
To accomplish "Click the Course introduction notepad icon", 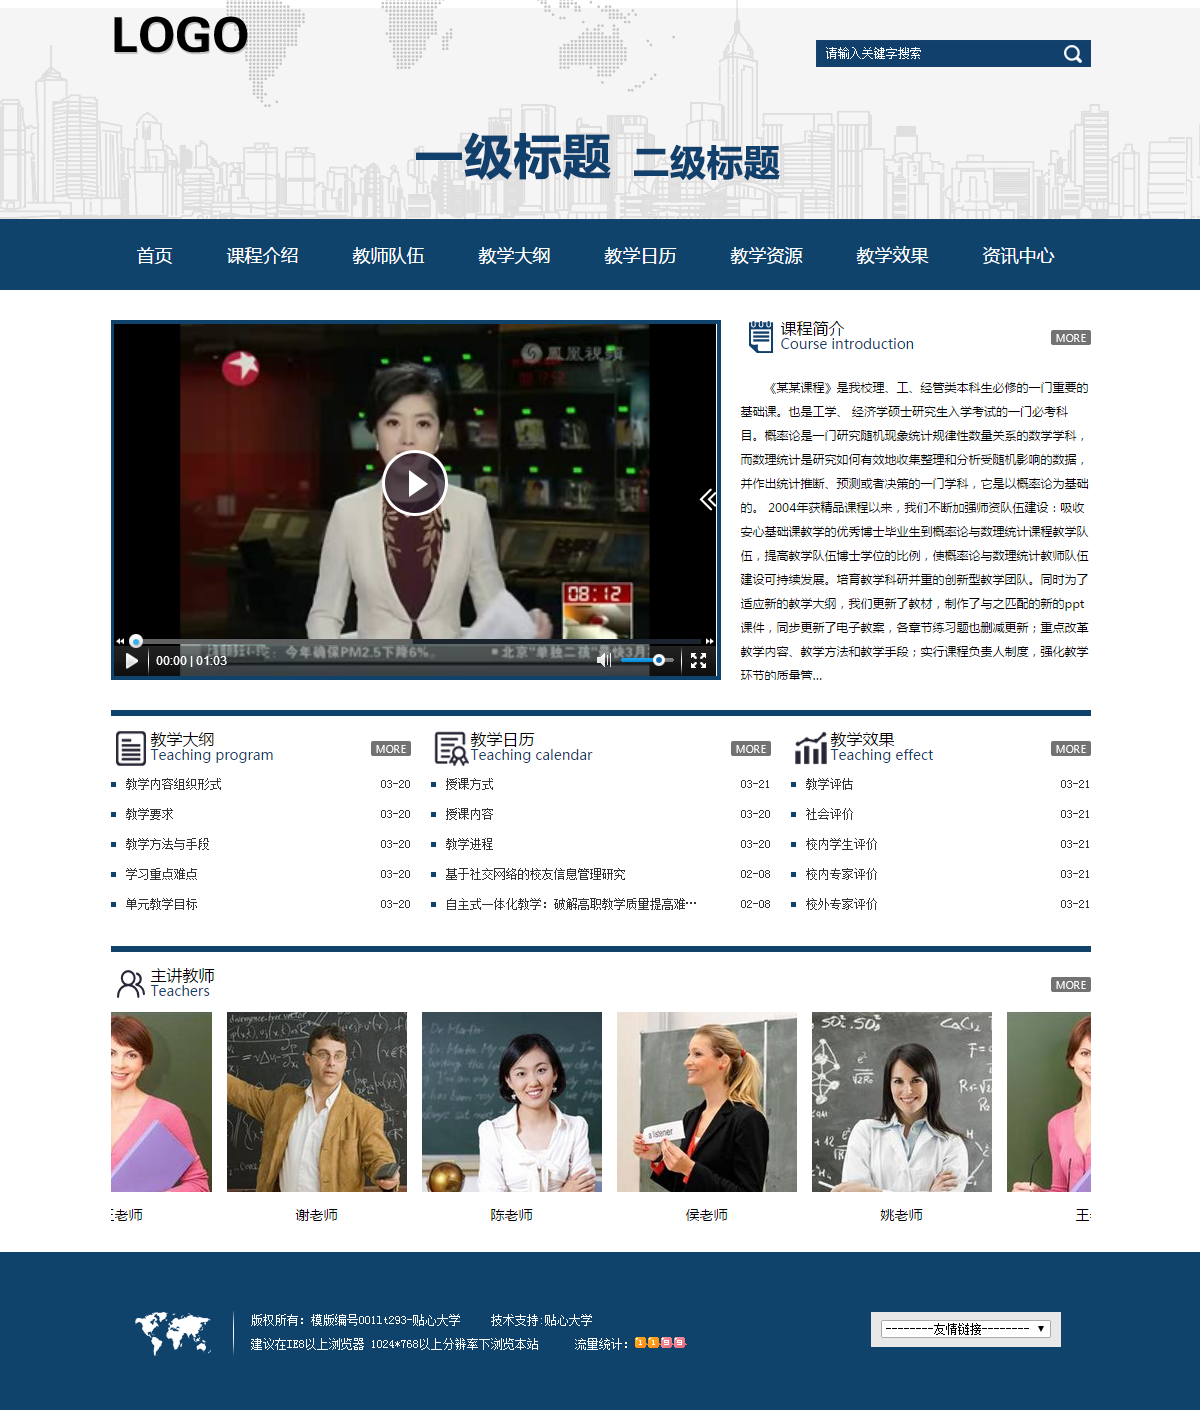I will (x=761, y=336).
